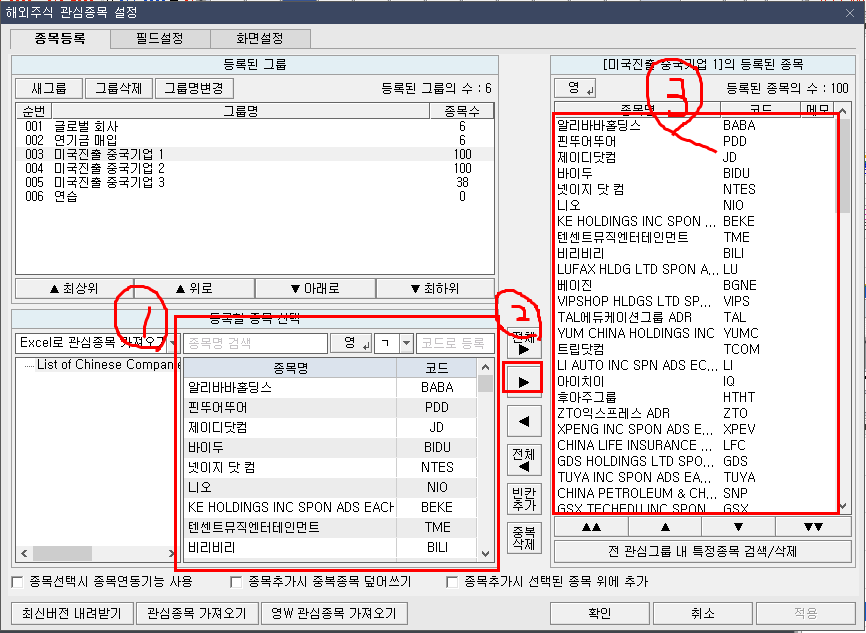
Task: Switch to the 종목등록 tab
Action: [x=60, y=38]
